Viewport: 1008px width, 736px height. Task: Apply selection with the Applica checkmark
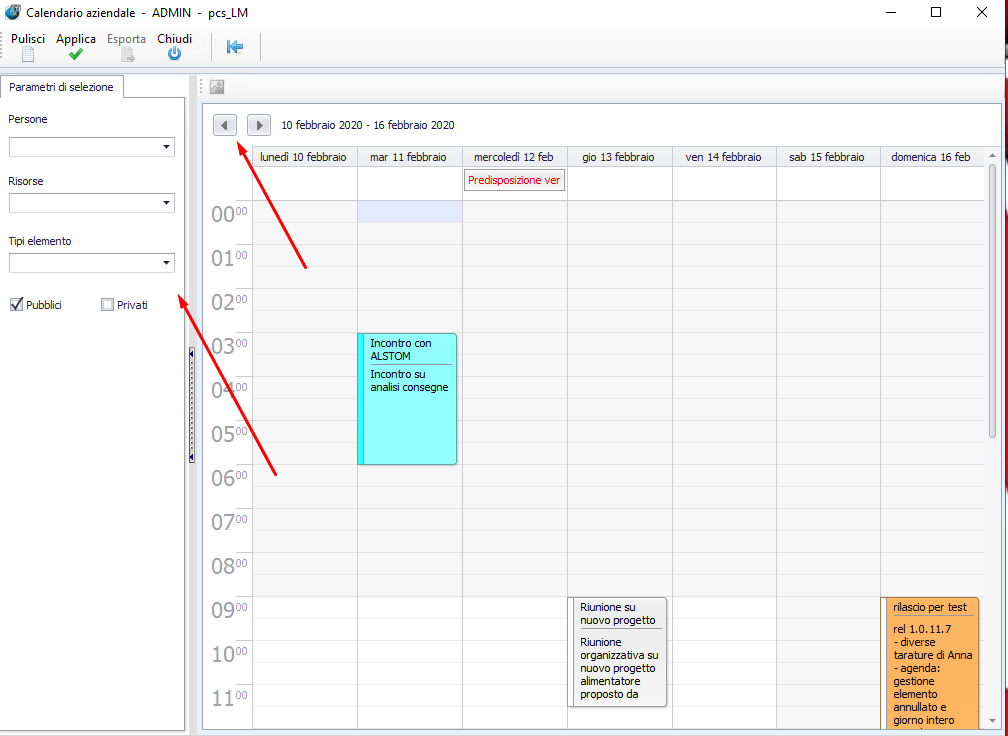[x=76, y=55]
